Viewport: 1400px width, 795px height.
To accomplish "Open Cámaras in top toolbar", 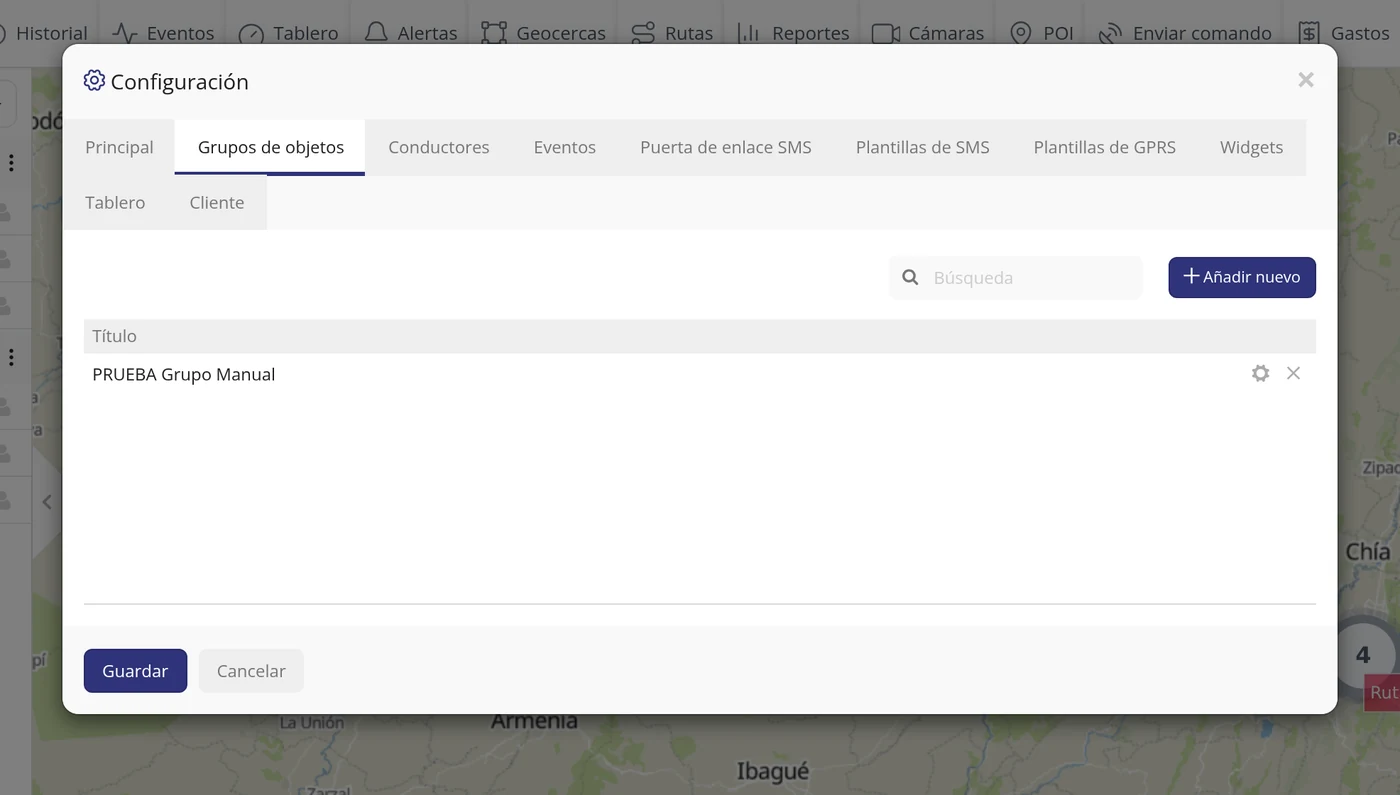I will (928, 33).
